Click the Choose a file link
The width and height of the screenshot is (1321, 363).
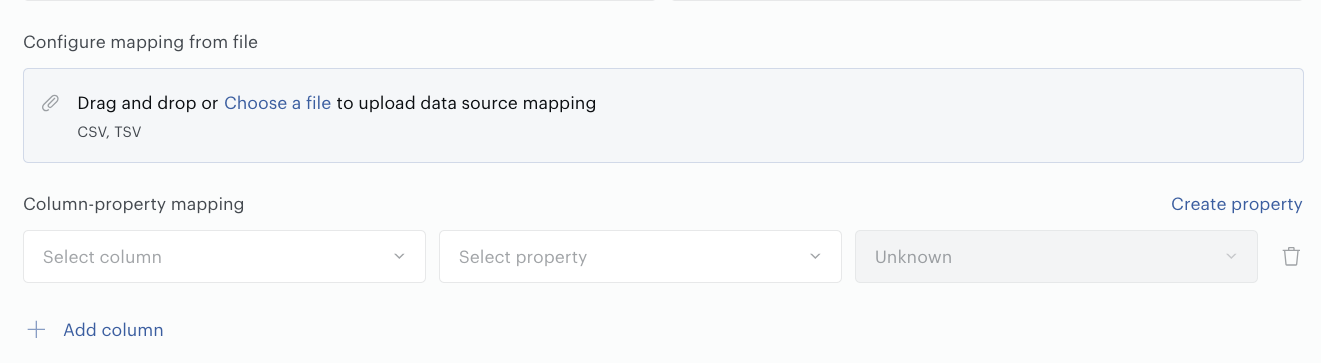click(x=277, y=103)
